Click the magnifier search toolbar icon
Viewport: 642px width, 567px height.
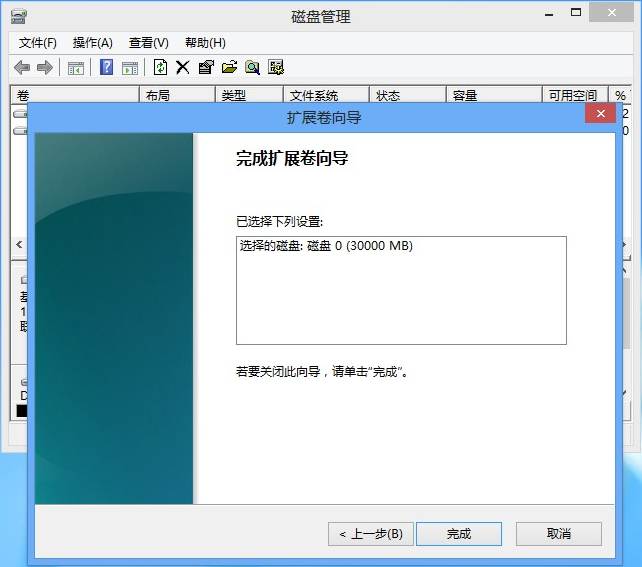coord(252,67)
